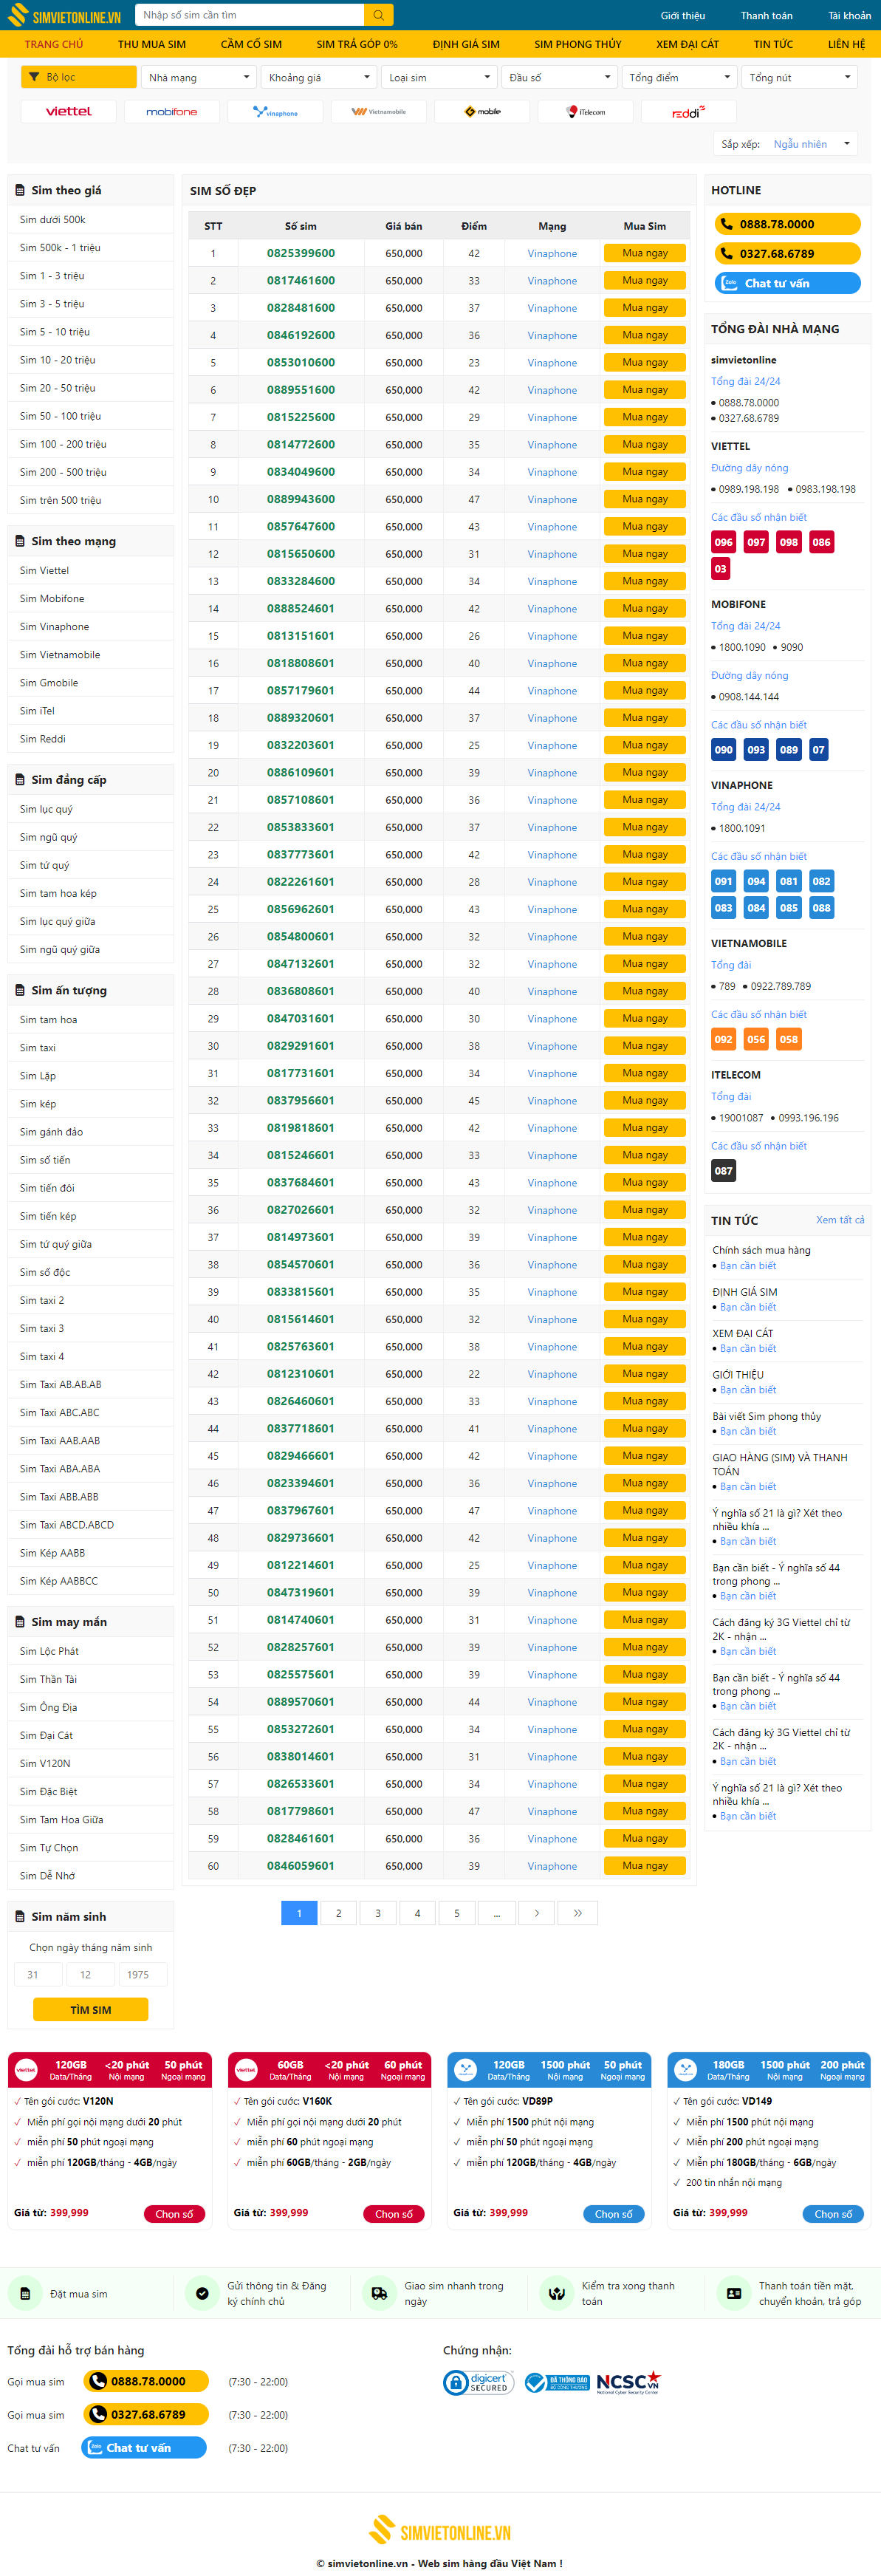
Task: Select the Vietnamobile prefix badge 092
Action: [723, 1039]
